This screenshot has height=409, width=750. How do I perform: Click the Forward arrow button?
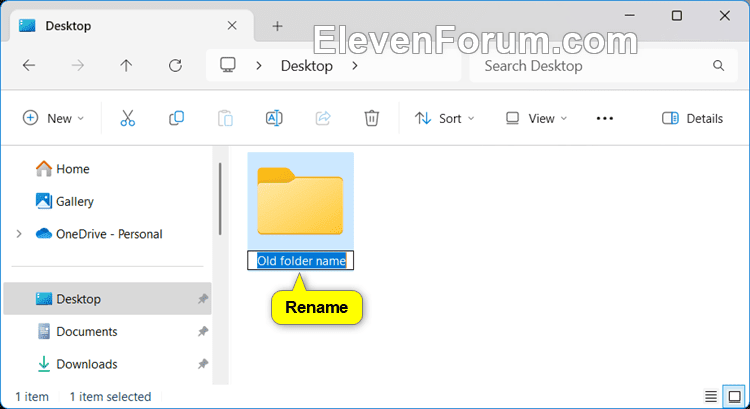click(x=77, y=66)
